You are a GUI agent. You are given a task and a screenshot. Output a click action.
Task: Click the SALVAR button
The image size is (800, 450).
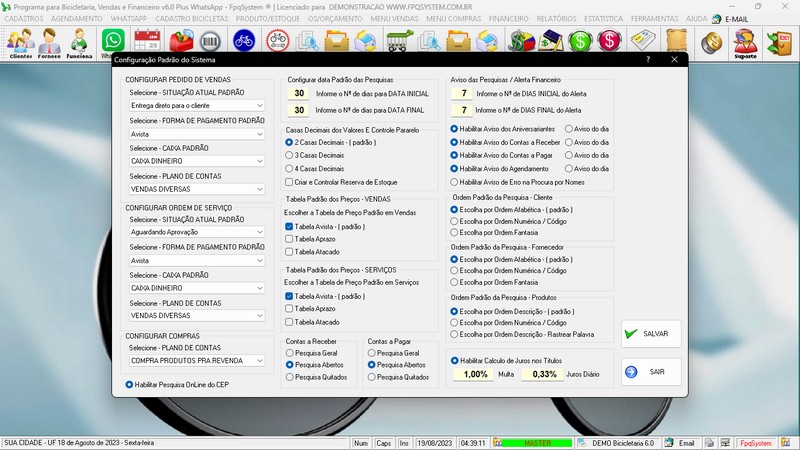tap(651, 334)
